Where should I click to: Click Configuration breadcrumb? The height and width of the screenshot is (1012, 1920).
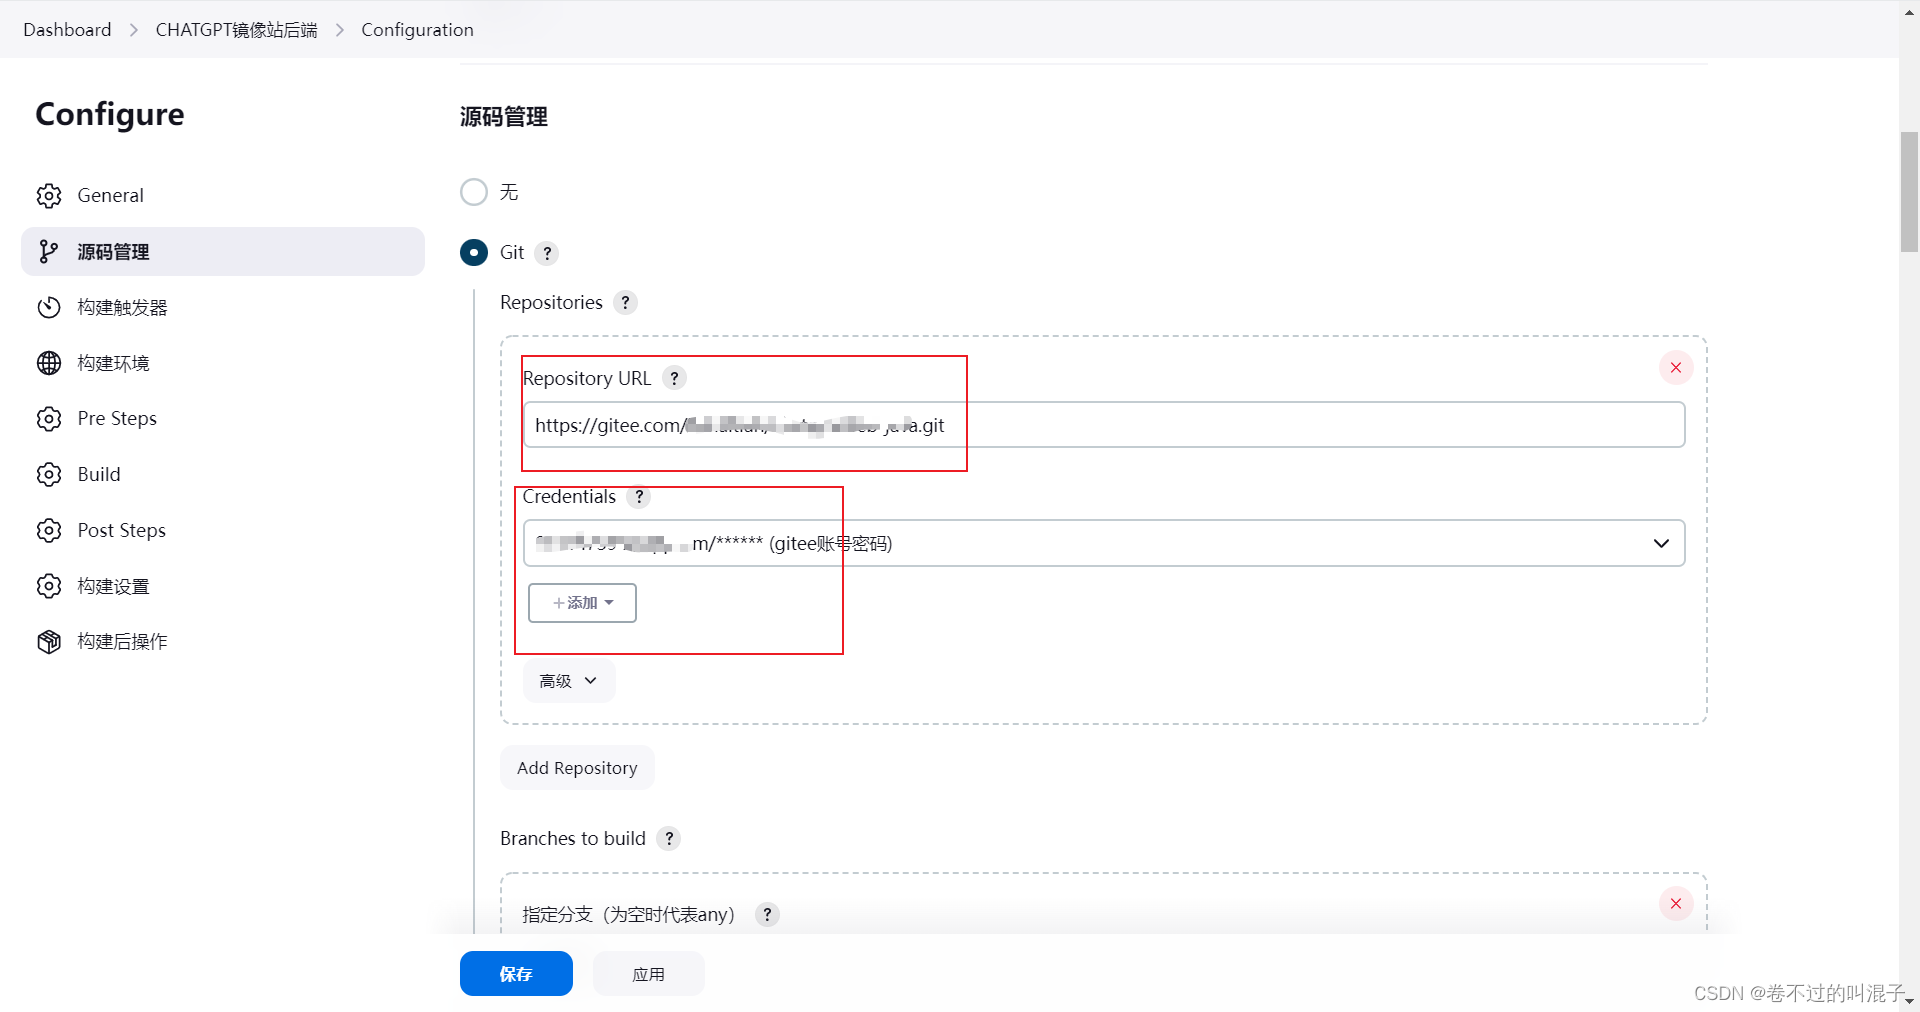(417, 30)
